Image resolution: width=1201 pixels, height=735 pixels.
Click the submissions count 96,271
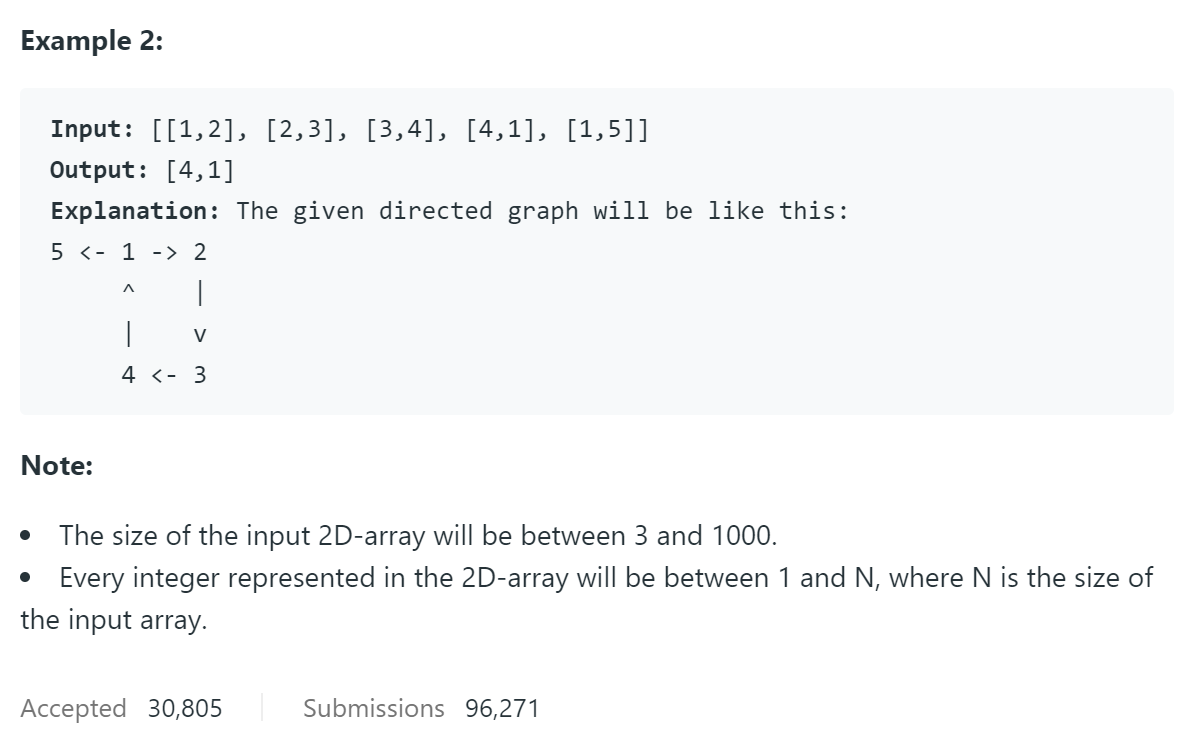502,709
